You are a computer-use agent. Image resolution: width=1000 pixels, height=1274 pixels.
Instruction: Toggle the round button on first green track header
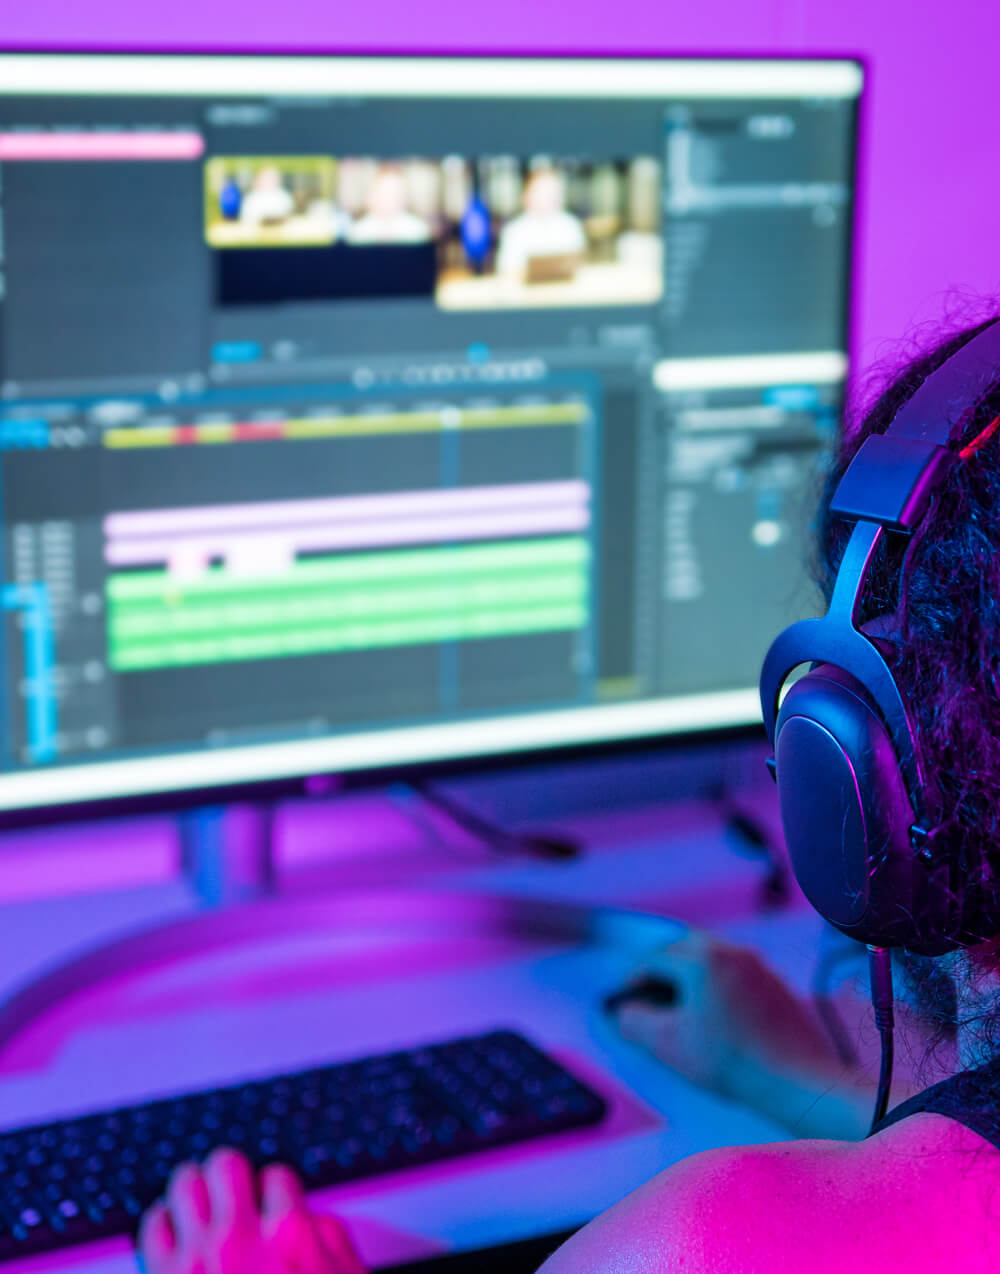[92, 603]
